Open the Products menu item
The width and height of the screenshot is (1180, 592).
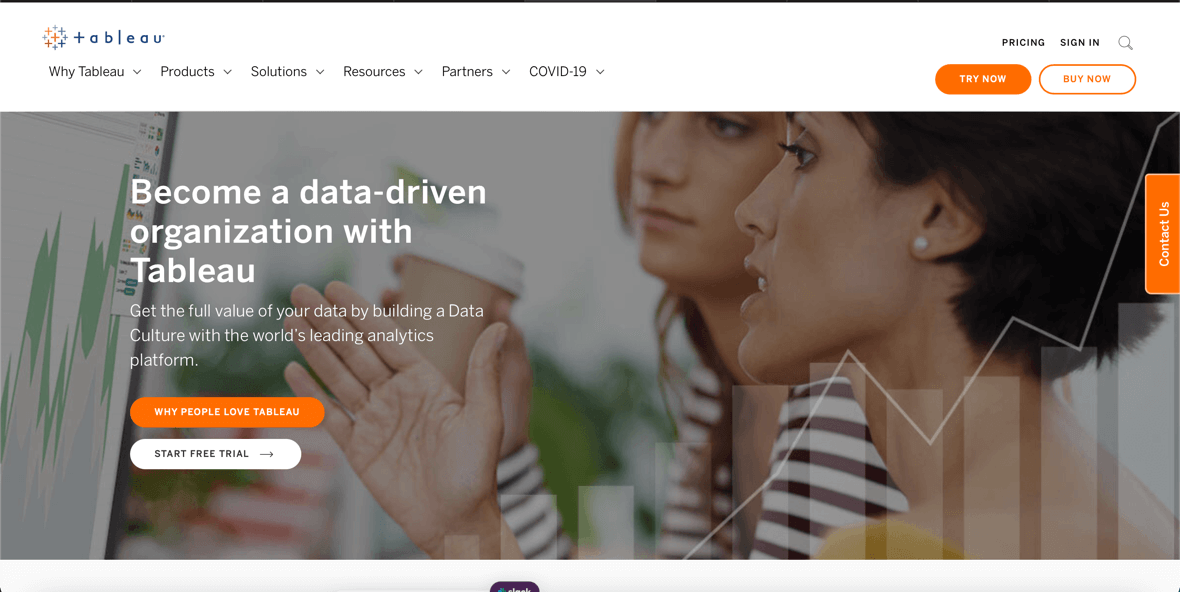pos(187,71)
